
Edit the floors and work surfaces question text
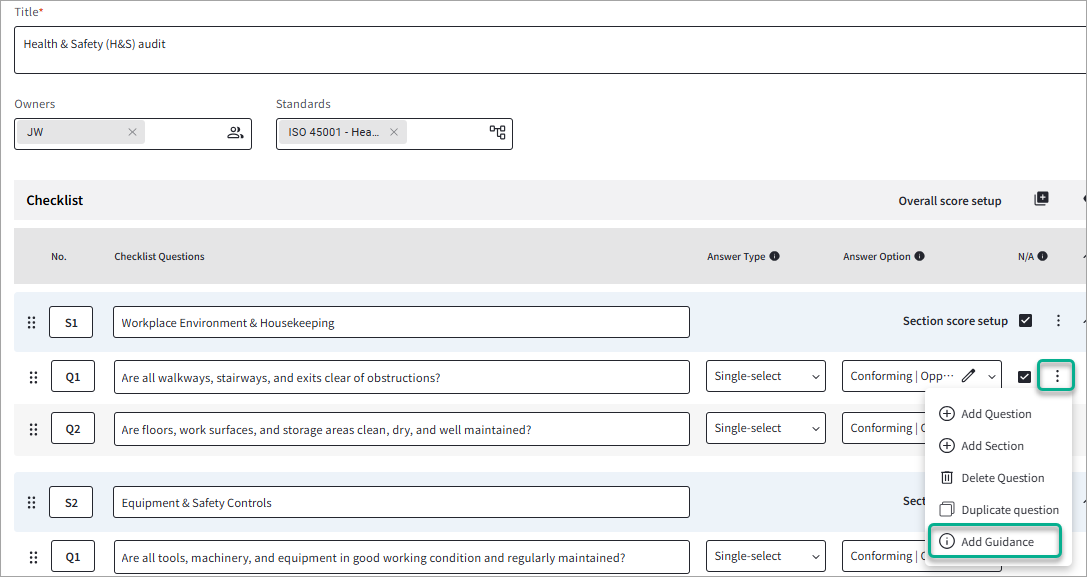click(x=401, y=429)
